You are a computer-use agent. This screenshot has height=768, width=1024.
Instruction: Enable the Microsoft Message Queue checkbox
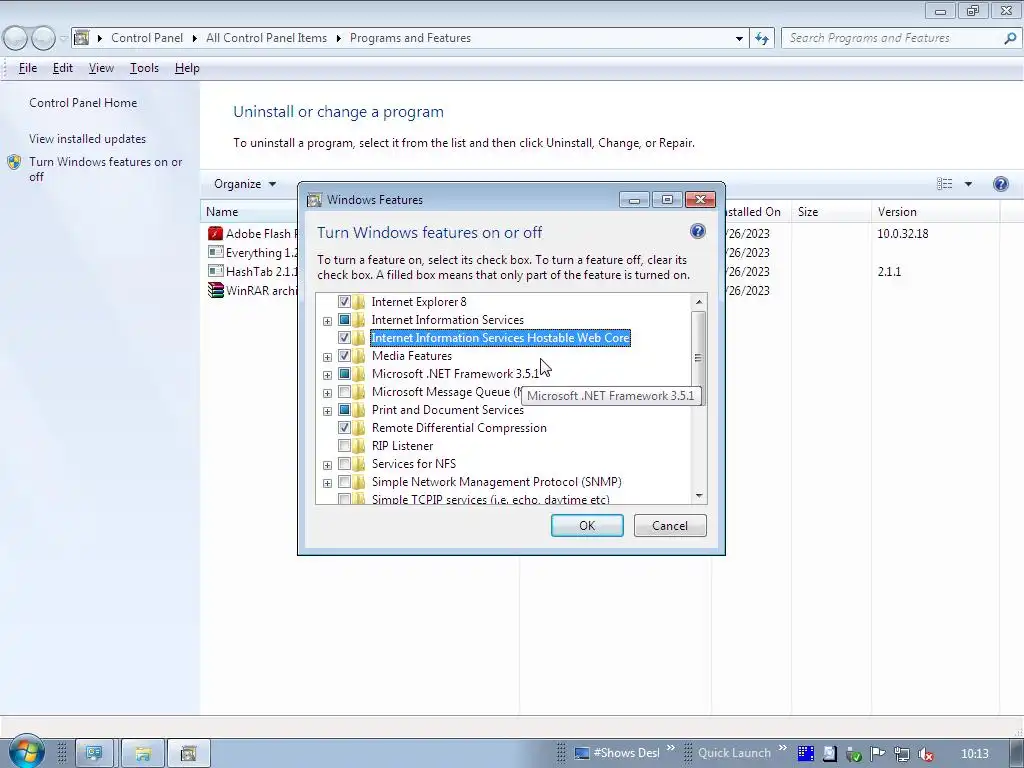344,392
